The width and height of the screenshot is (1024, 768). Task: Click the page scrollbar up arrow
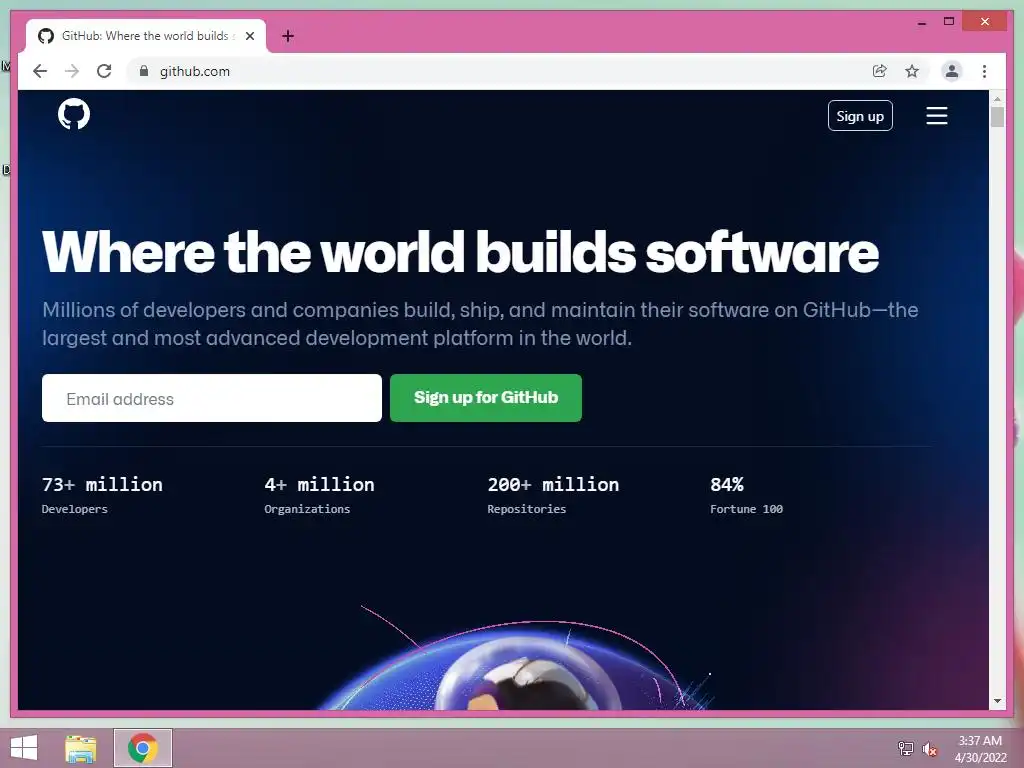pyautogui.click(x=997, y=99)
